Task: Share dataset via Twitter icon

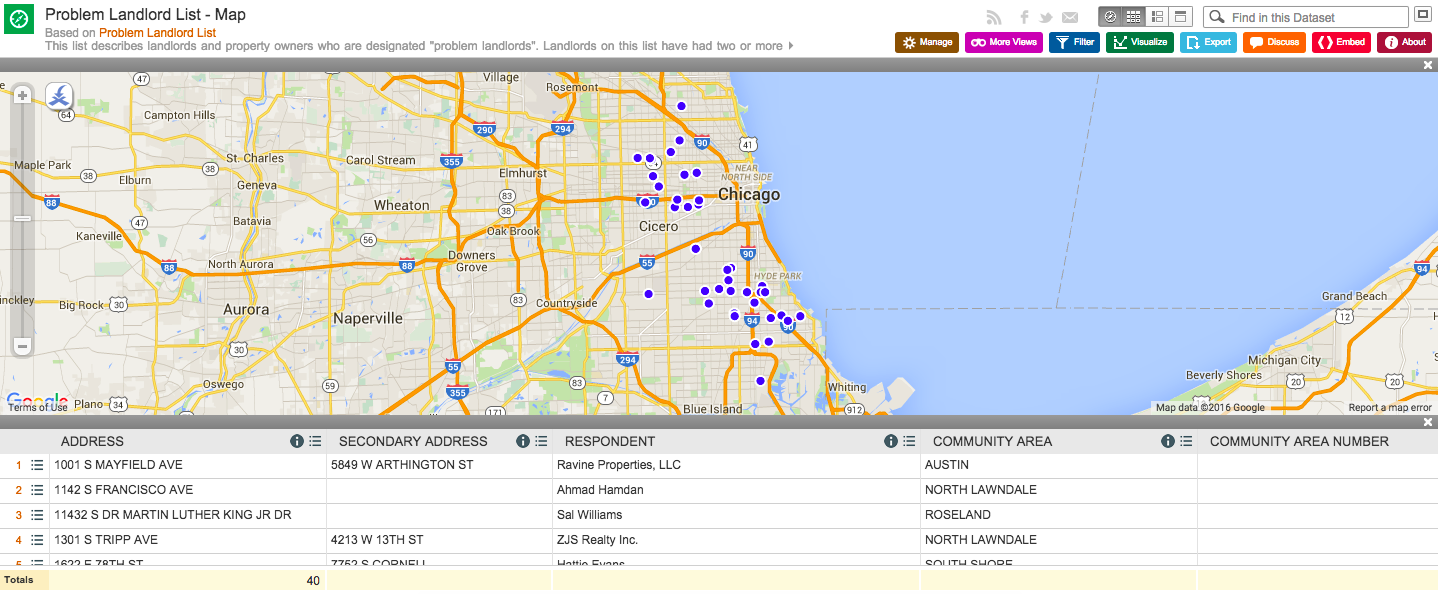Action: [x=1046, y=17]
